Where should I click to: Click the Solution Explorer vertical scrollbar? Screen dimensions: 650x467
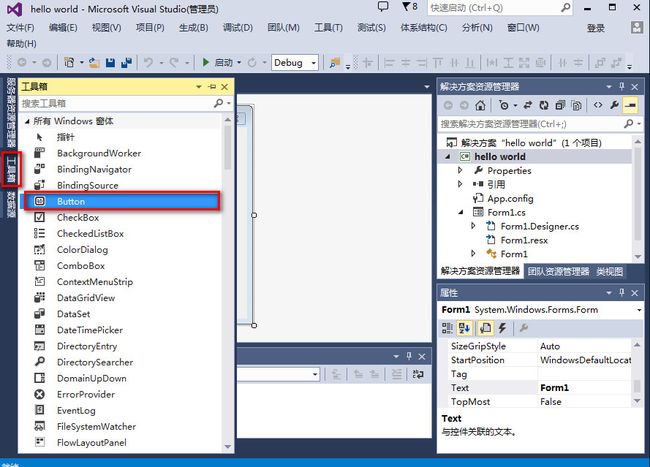point(638,195)
